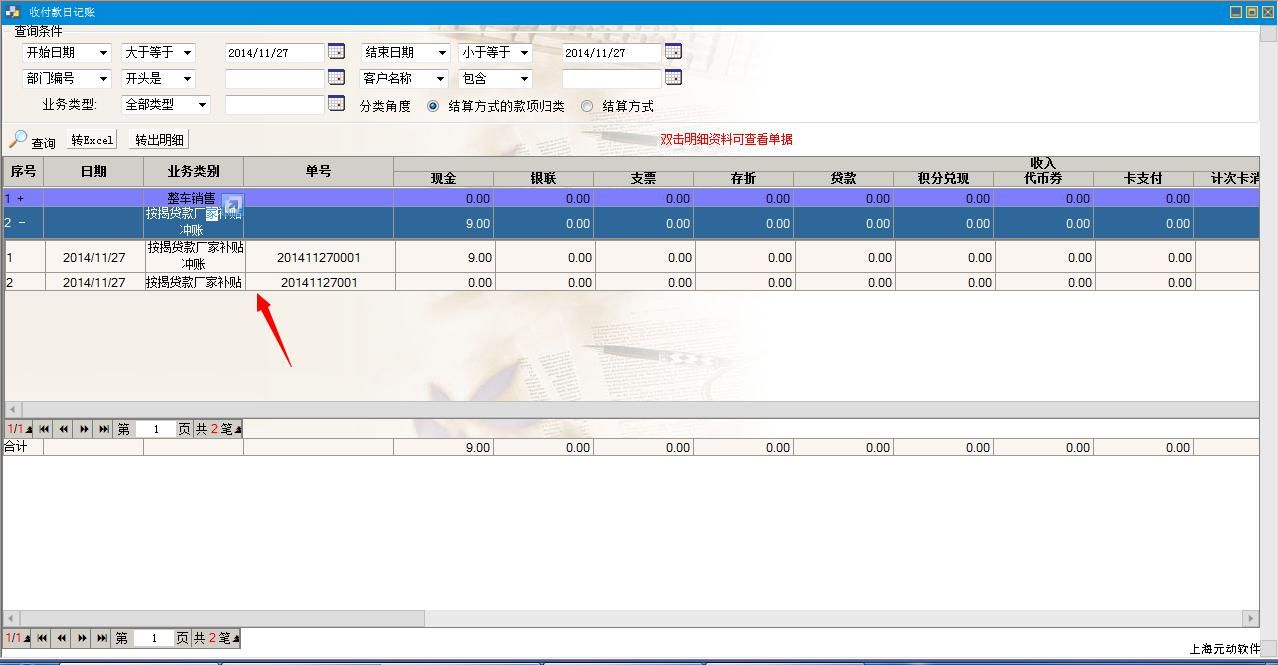The image size is (1278, 665).
Task: Expand row 1 整车销售 with plus sign
Action: 20,199
